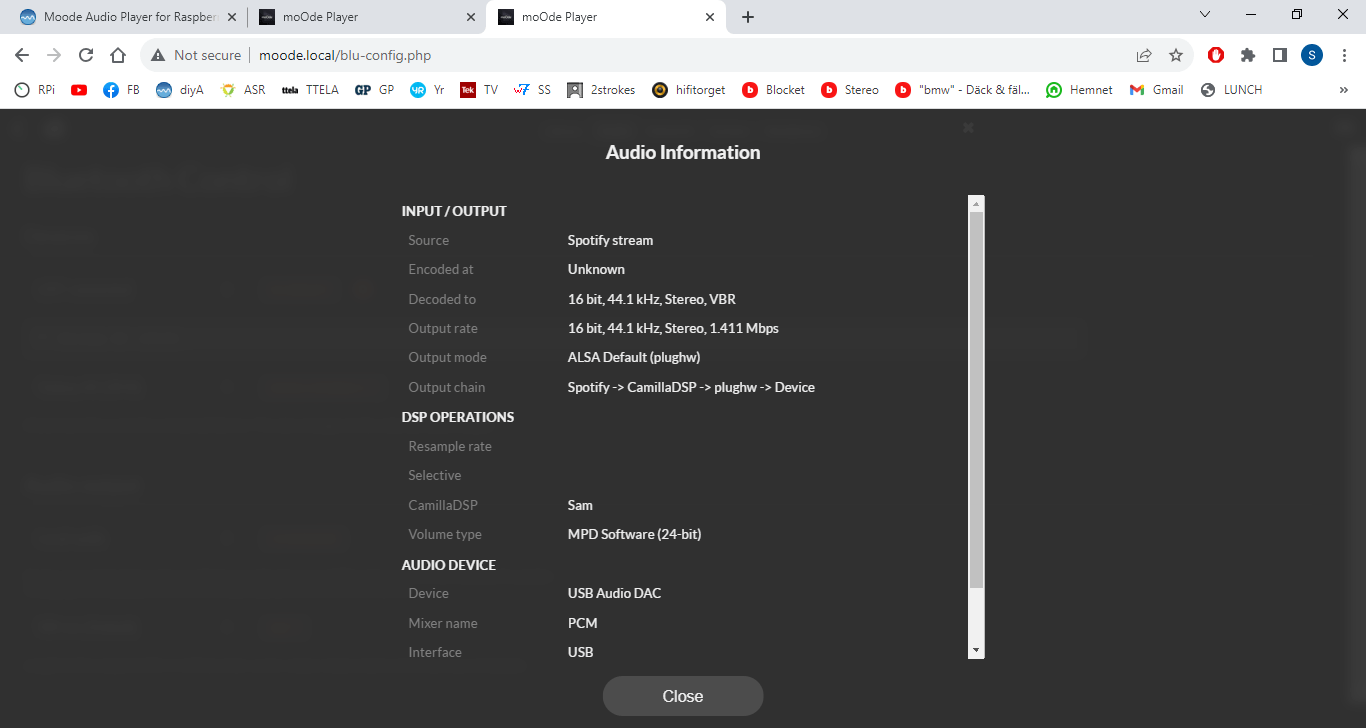Select the "USB Audio DAC" device value
1366x728 pixels.
point(614,593)
